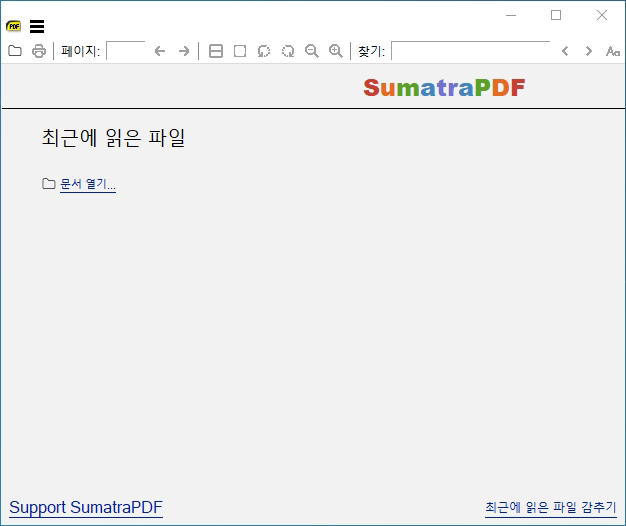
Task: Click 최근에 읽은 파일 감추기 link
Action: tap(551, 508)
